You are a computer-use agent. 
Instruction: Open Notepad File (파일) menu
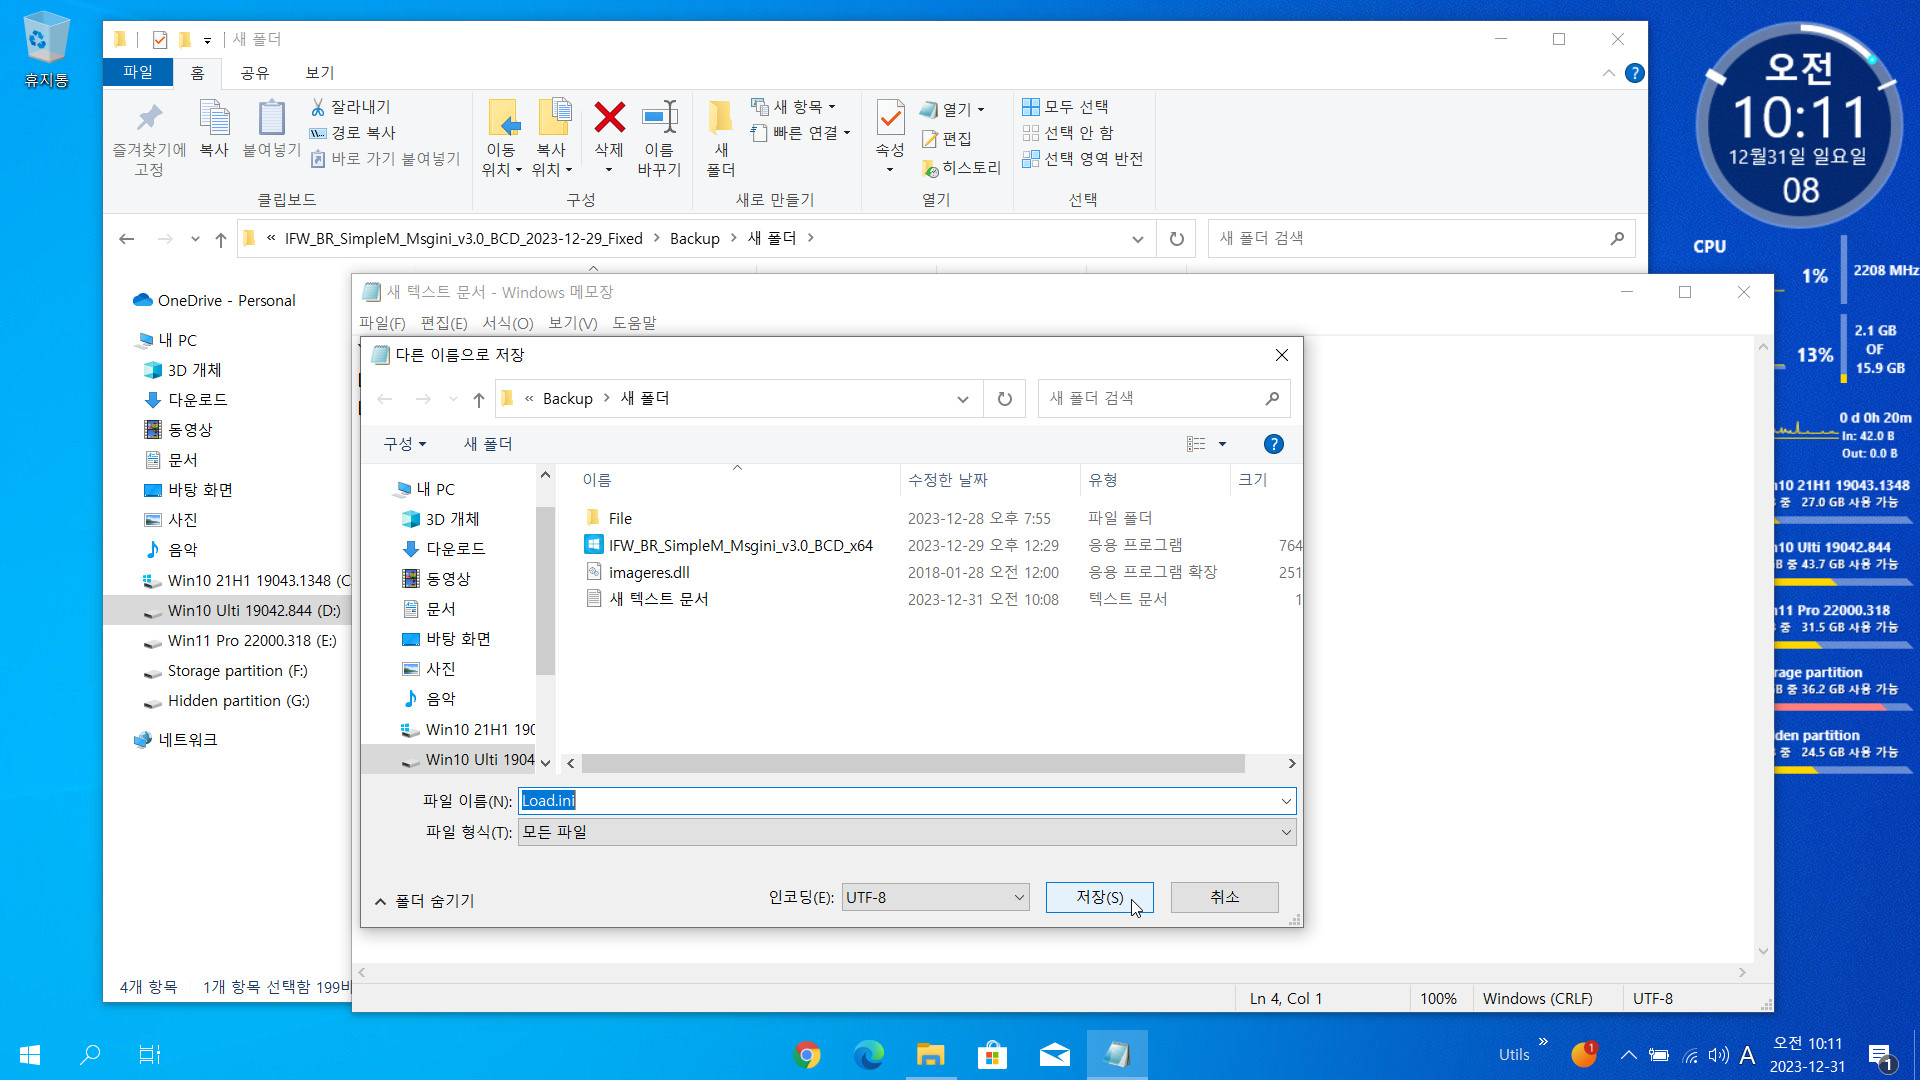pyautogui.click(x=382, y=323)
